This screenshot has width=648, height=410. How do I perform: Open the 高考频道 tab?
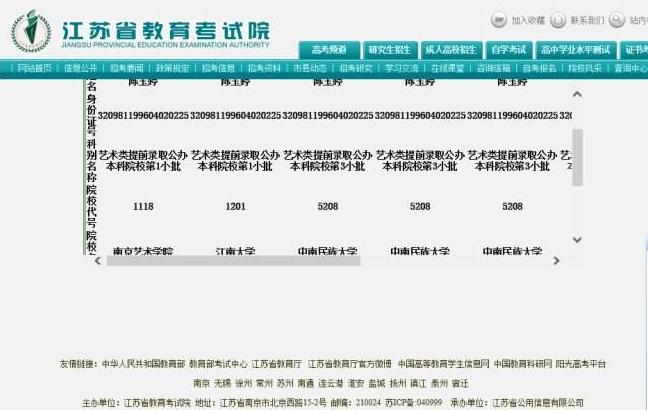click(329, 50)
